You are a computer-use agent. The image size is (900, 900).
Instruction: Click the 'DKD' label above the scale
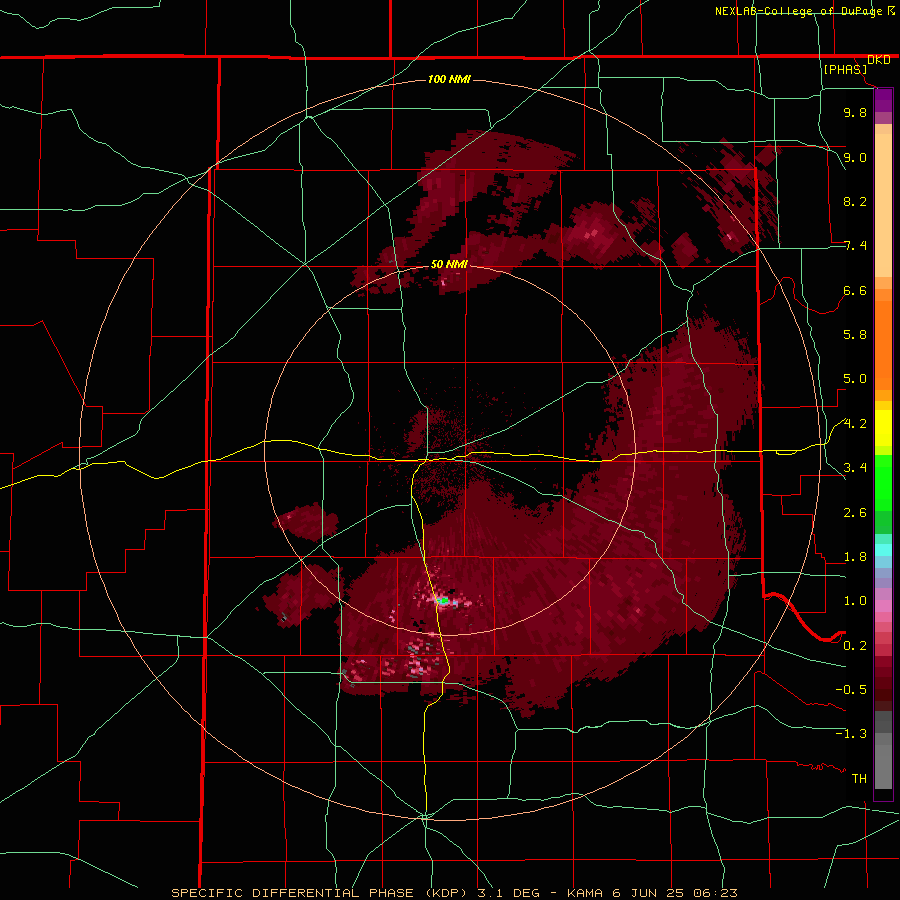pos(878,60)
